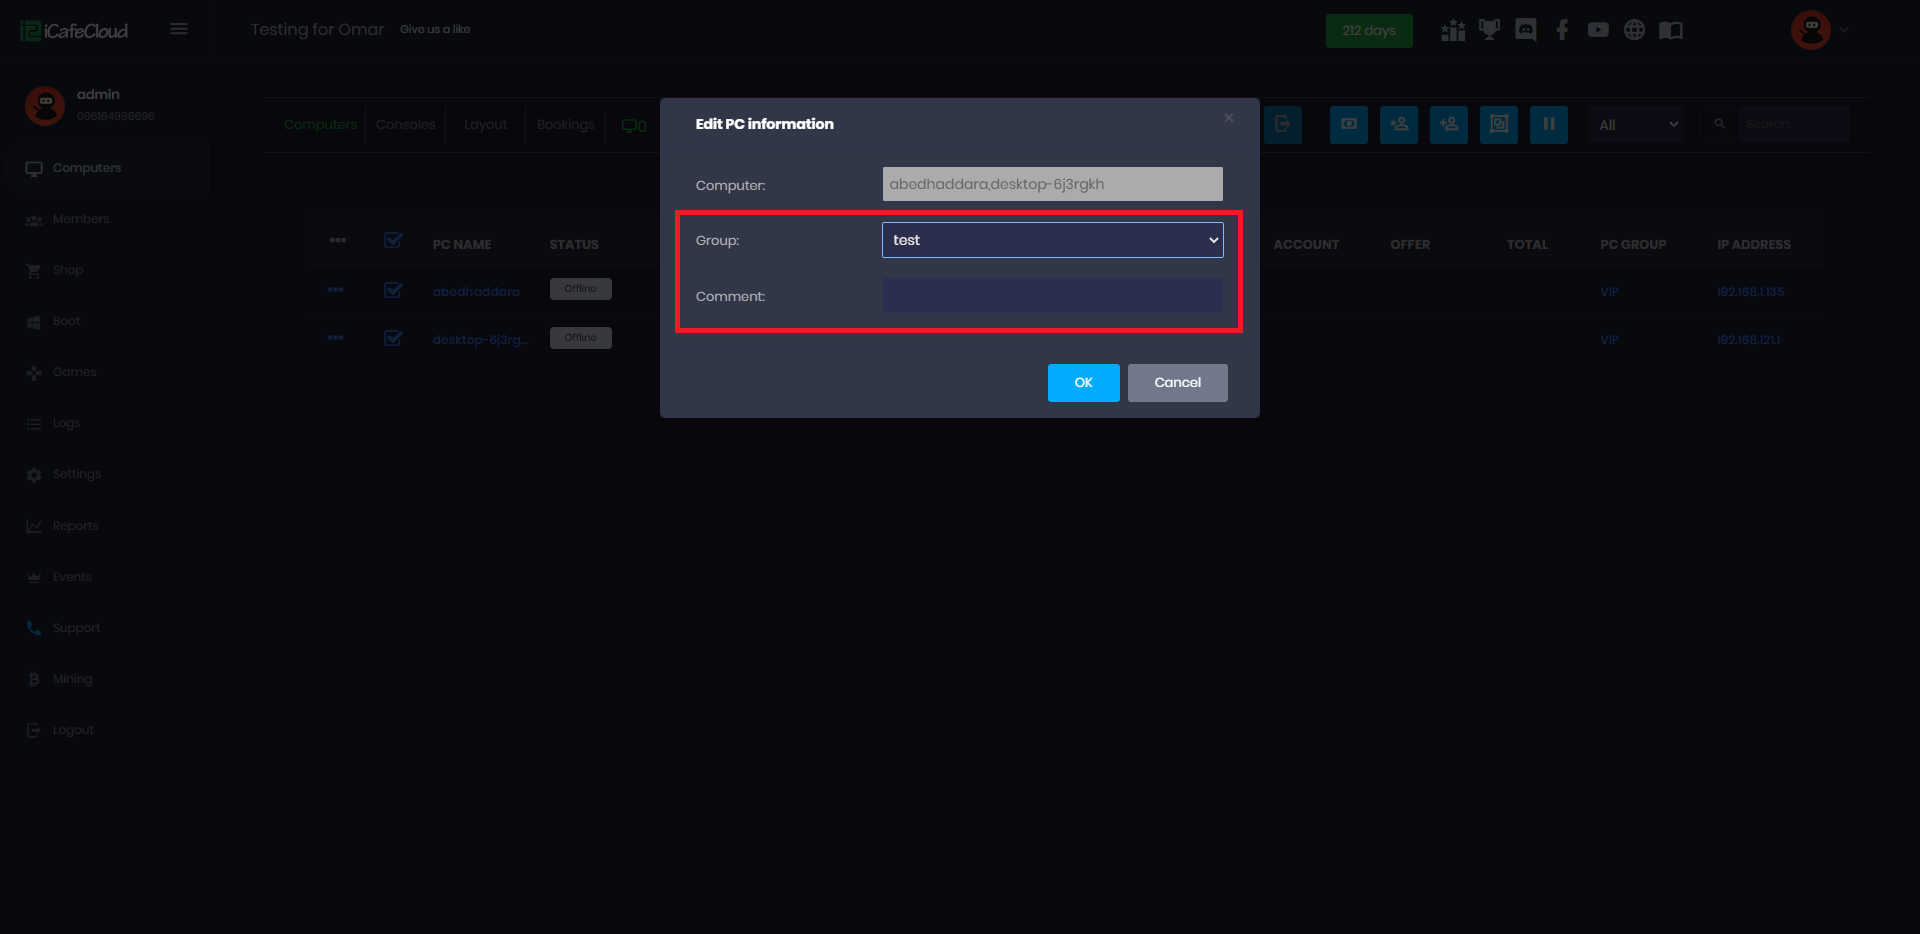Click the pause toolbar button
The width and height of the screenshot is (1920, 934).
[x=1549, y=125]
